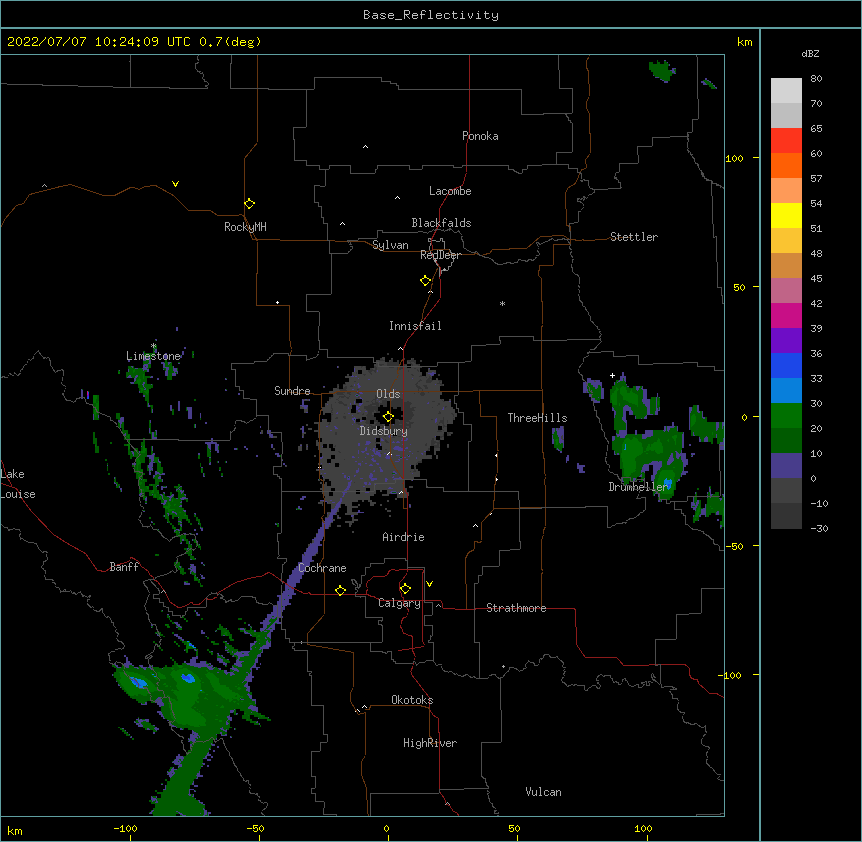Select the Banff map label
Viewport: 862px width, 842px height.
click(x=124, y=567)
